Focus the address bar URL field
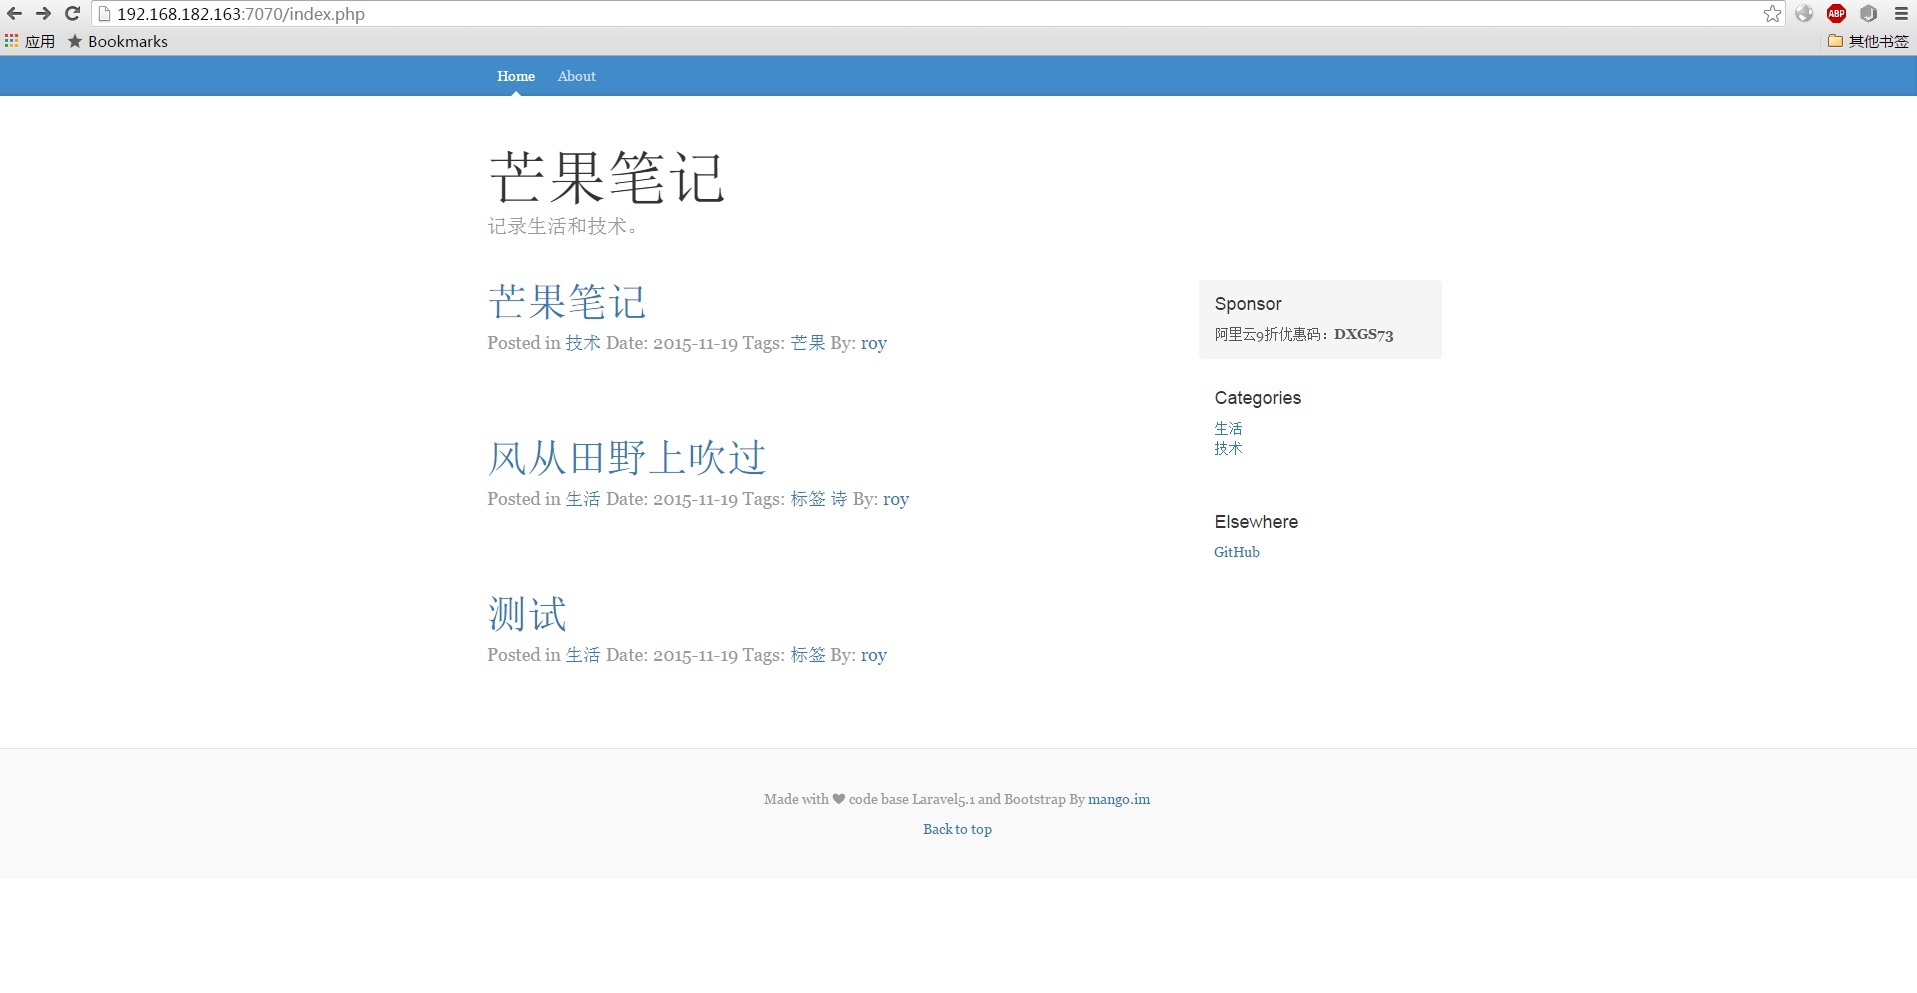This screenshot has height=993, width=1917. click(x=900, y=14)
